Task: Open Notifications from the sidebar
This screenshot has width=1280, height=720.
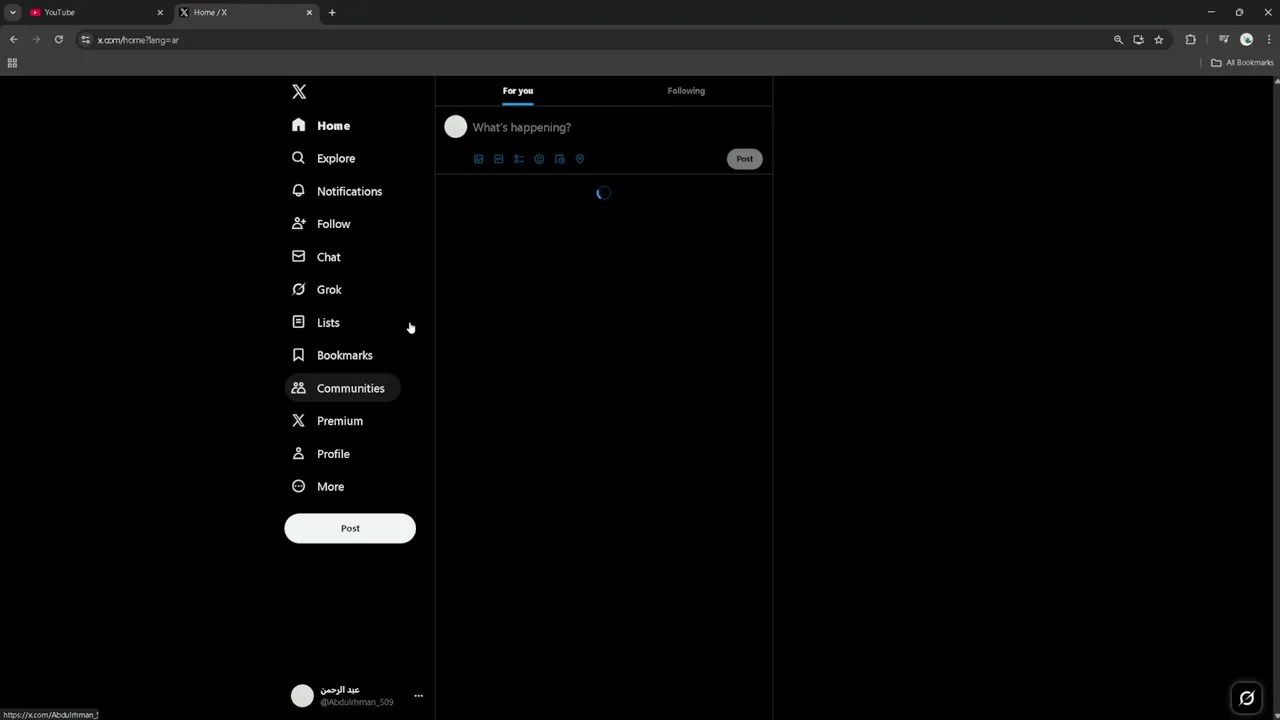Action: point(337,191)
